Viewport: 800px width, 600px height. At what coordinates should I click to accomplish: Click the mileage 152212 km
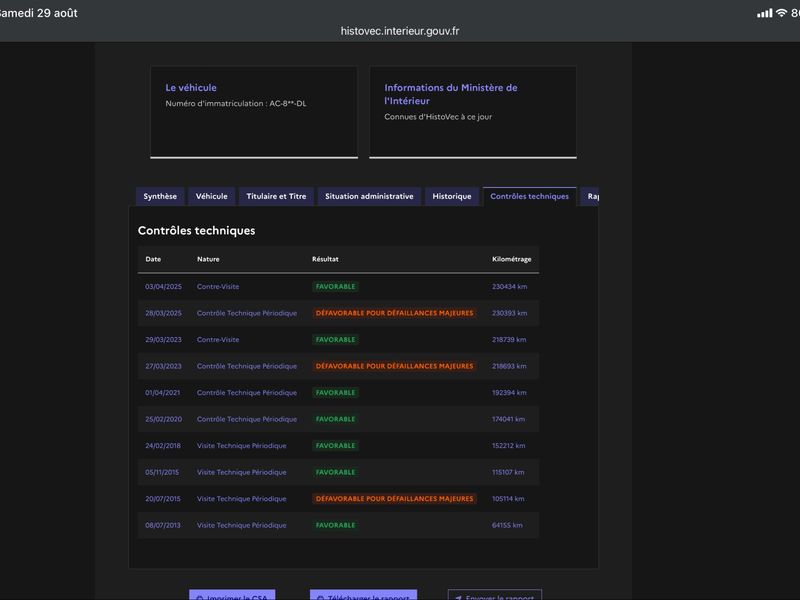pos(509,446)
